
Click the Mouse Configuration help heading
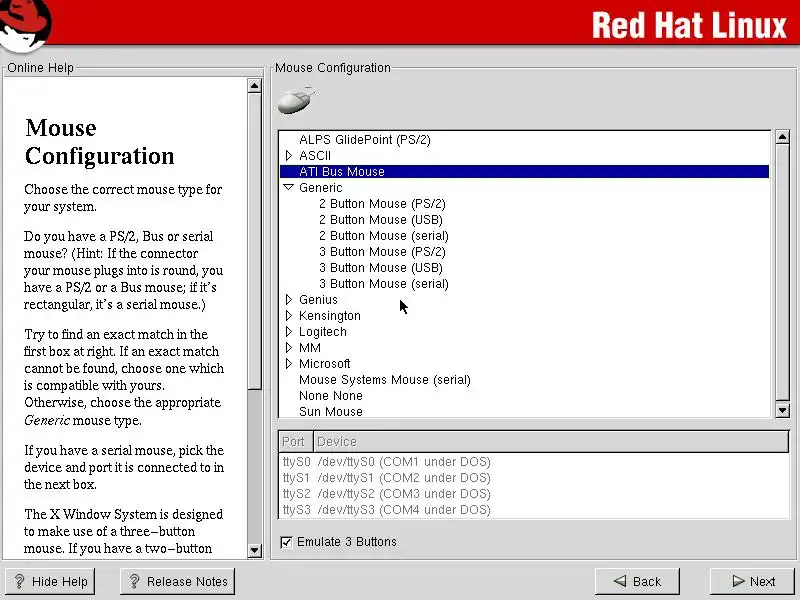[99, 141]
